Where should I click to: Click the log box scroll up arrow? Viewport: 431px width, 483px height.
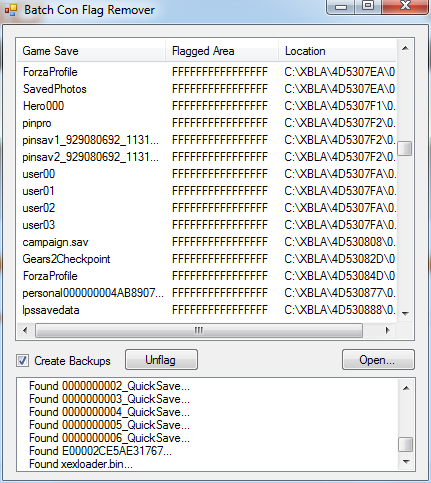406,388
